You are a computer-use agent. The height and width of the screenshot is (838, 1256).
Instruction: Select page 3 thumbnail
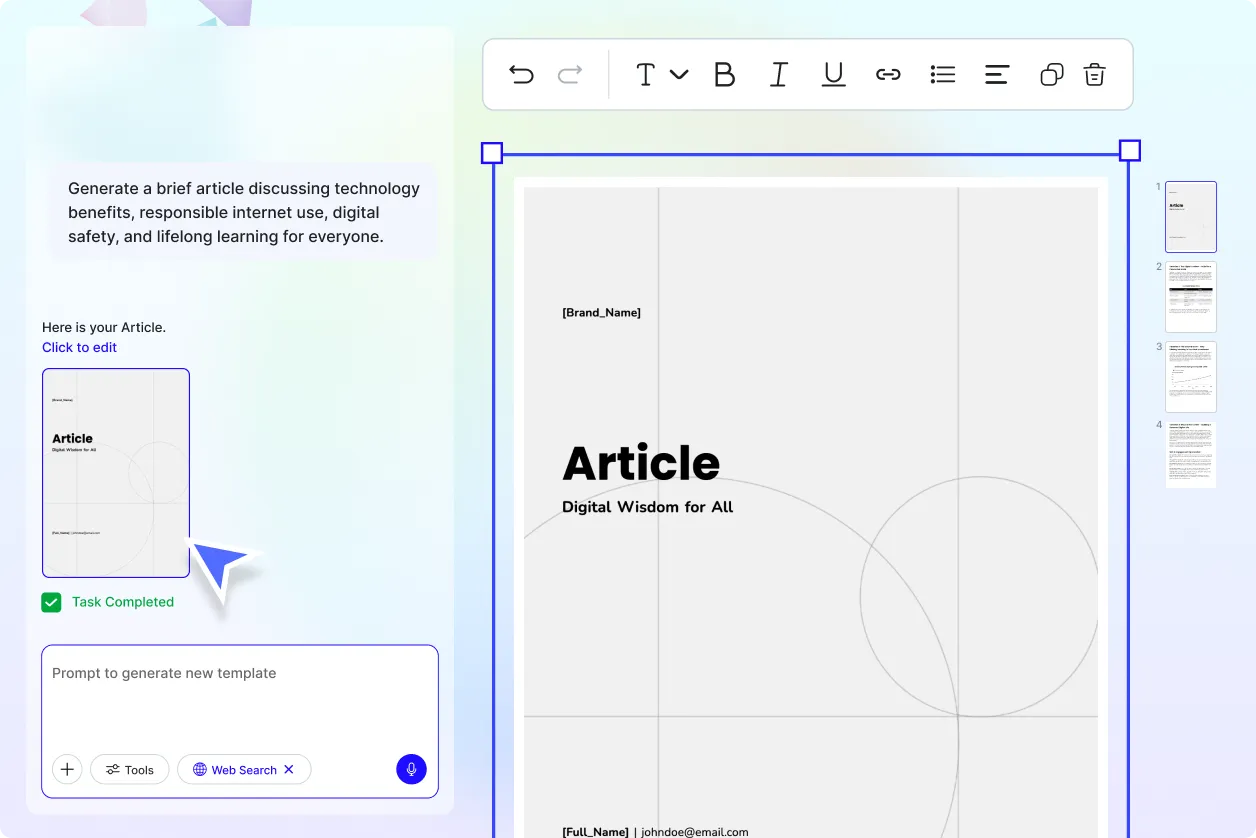1191,377
